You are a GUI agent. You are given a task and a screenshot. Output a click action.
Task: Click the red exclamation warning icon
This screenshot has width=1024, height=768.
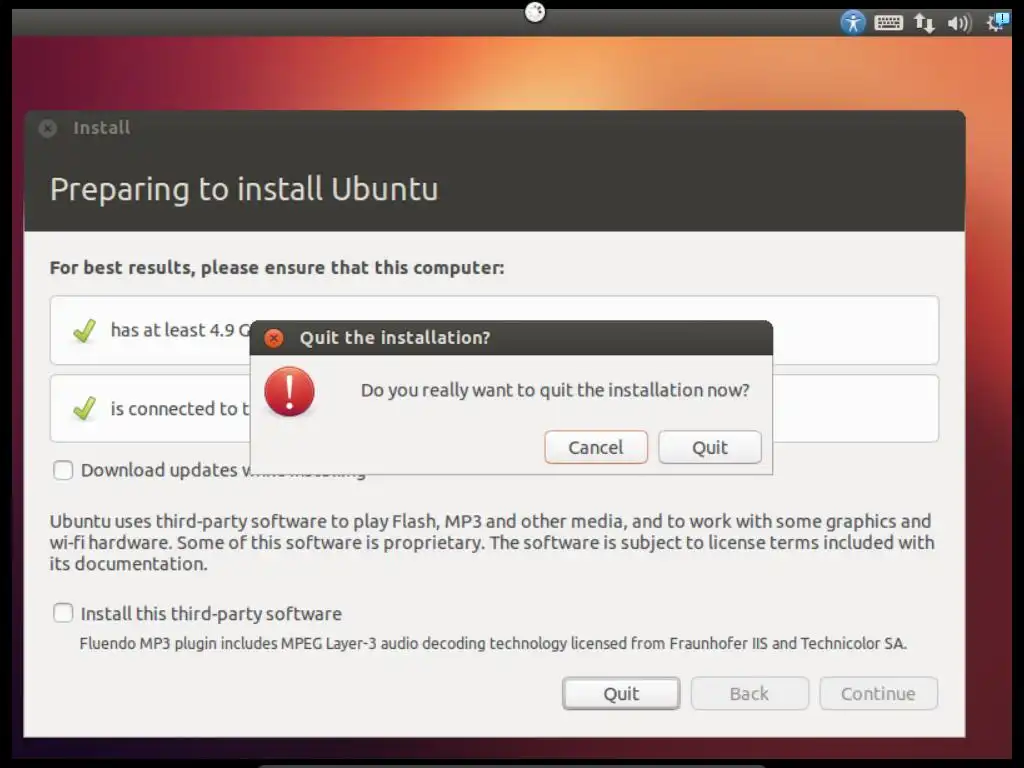click(289, 391)
